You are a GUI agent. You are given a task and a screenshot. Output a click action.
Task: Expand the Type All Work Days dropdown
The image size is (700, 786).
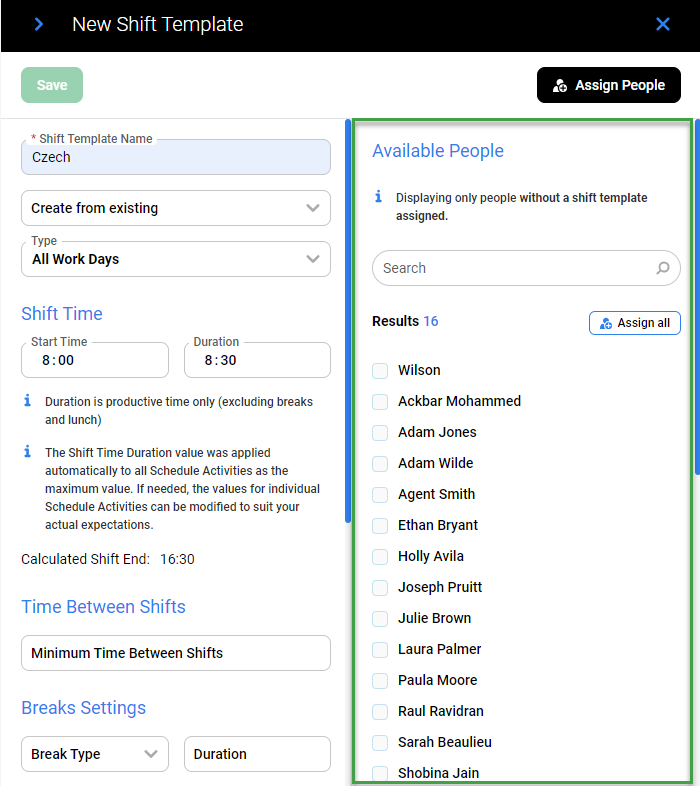coord(175,258)
